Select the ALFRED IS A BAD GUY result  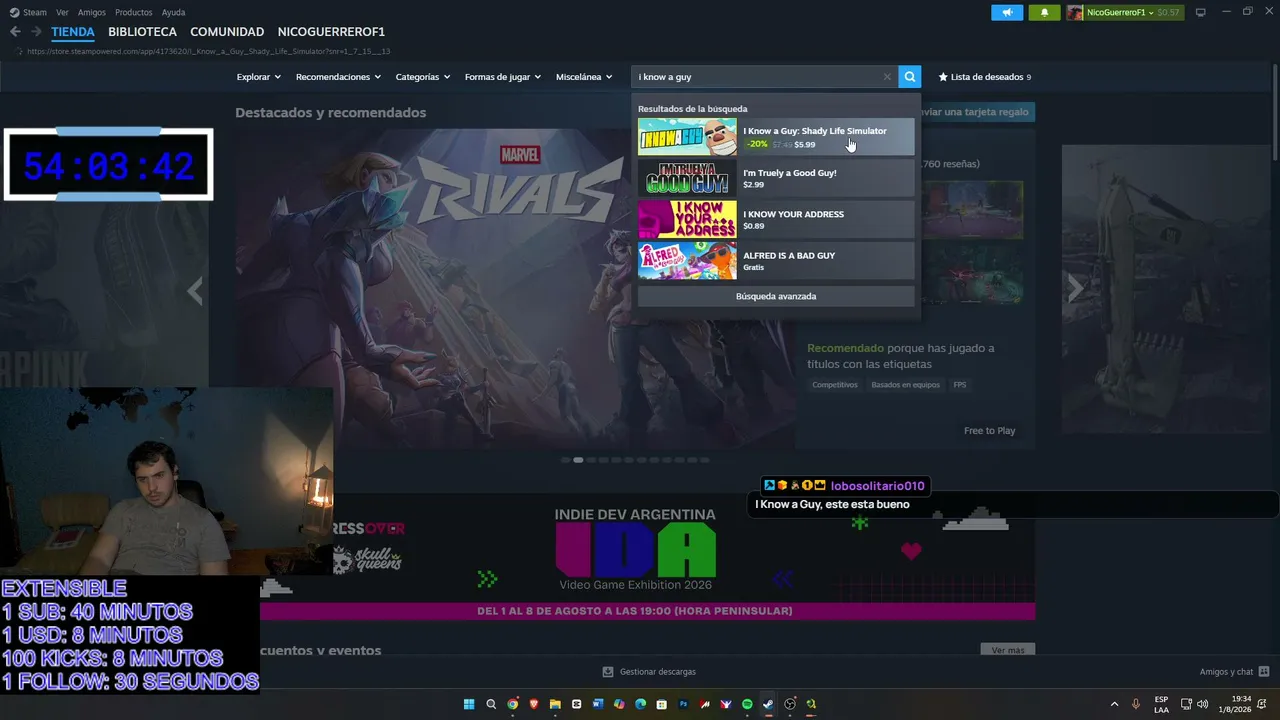pos(776,261)
